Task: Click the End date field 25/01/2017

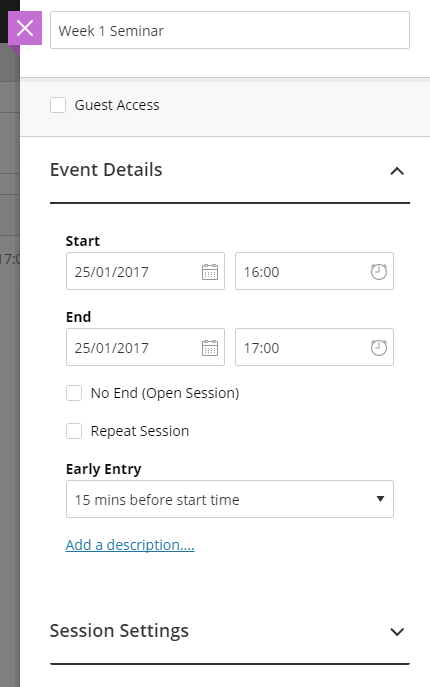Action: (x=145, y=347)
